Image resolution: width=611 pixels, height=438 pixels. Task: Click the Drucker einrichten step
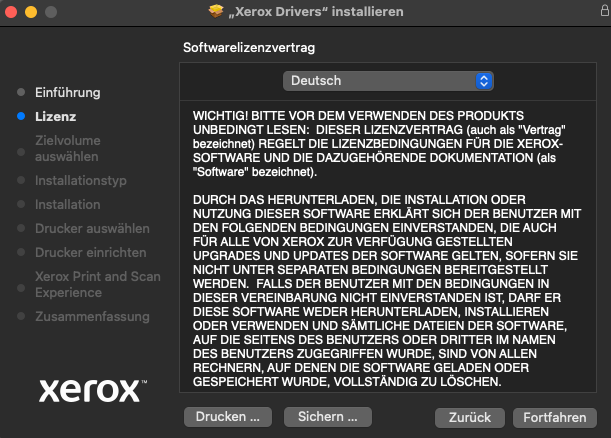(x=90, y=253)
